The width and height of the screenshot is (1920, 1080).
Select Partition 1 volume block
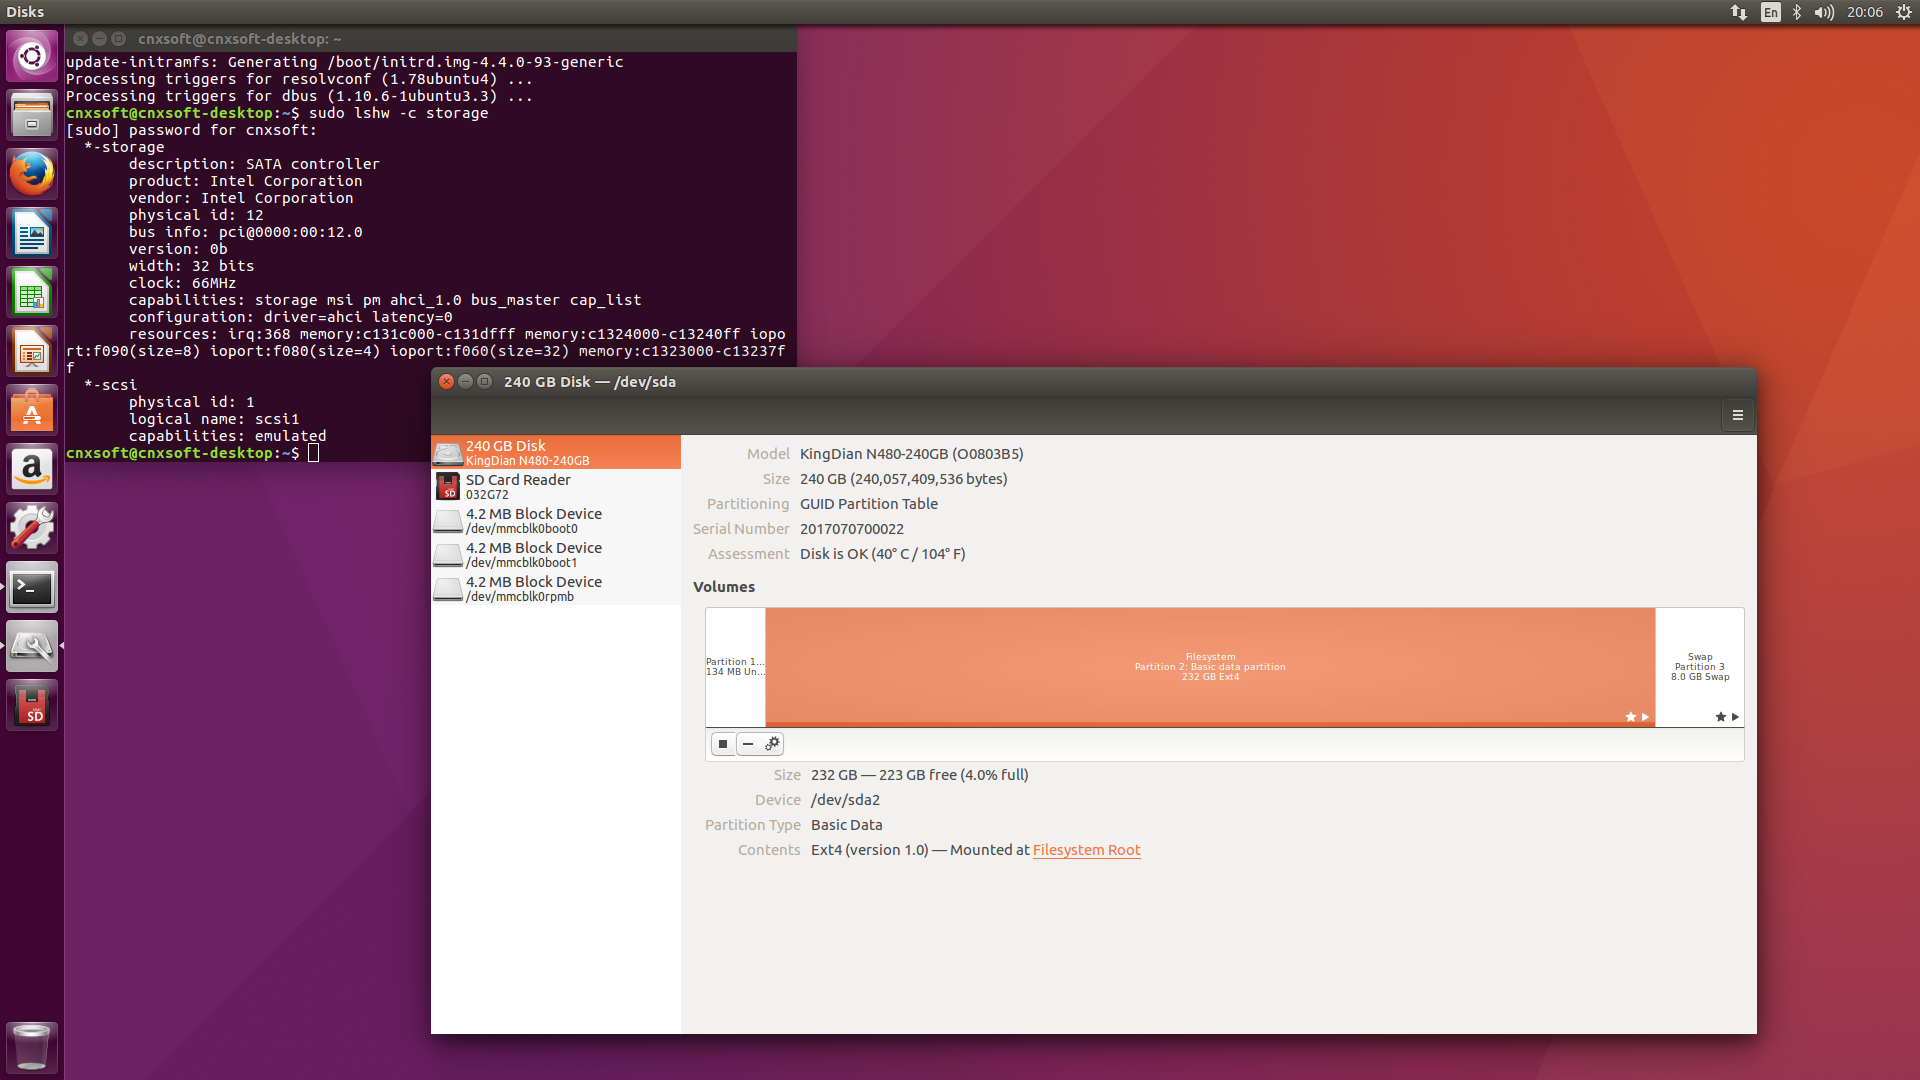(x=735, y=667)
